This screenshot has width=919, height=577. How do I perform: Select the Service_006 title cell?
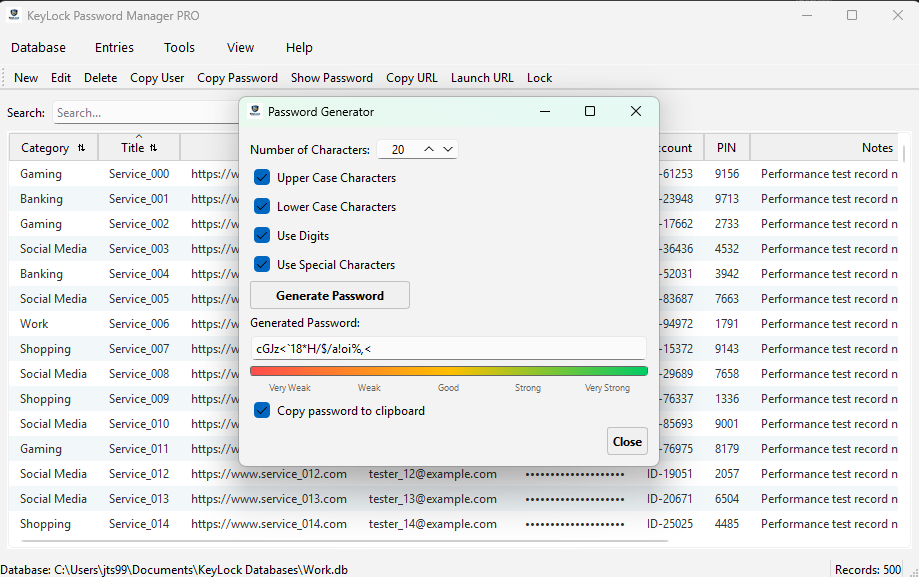click(139, 324)
